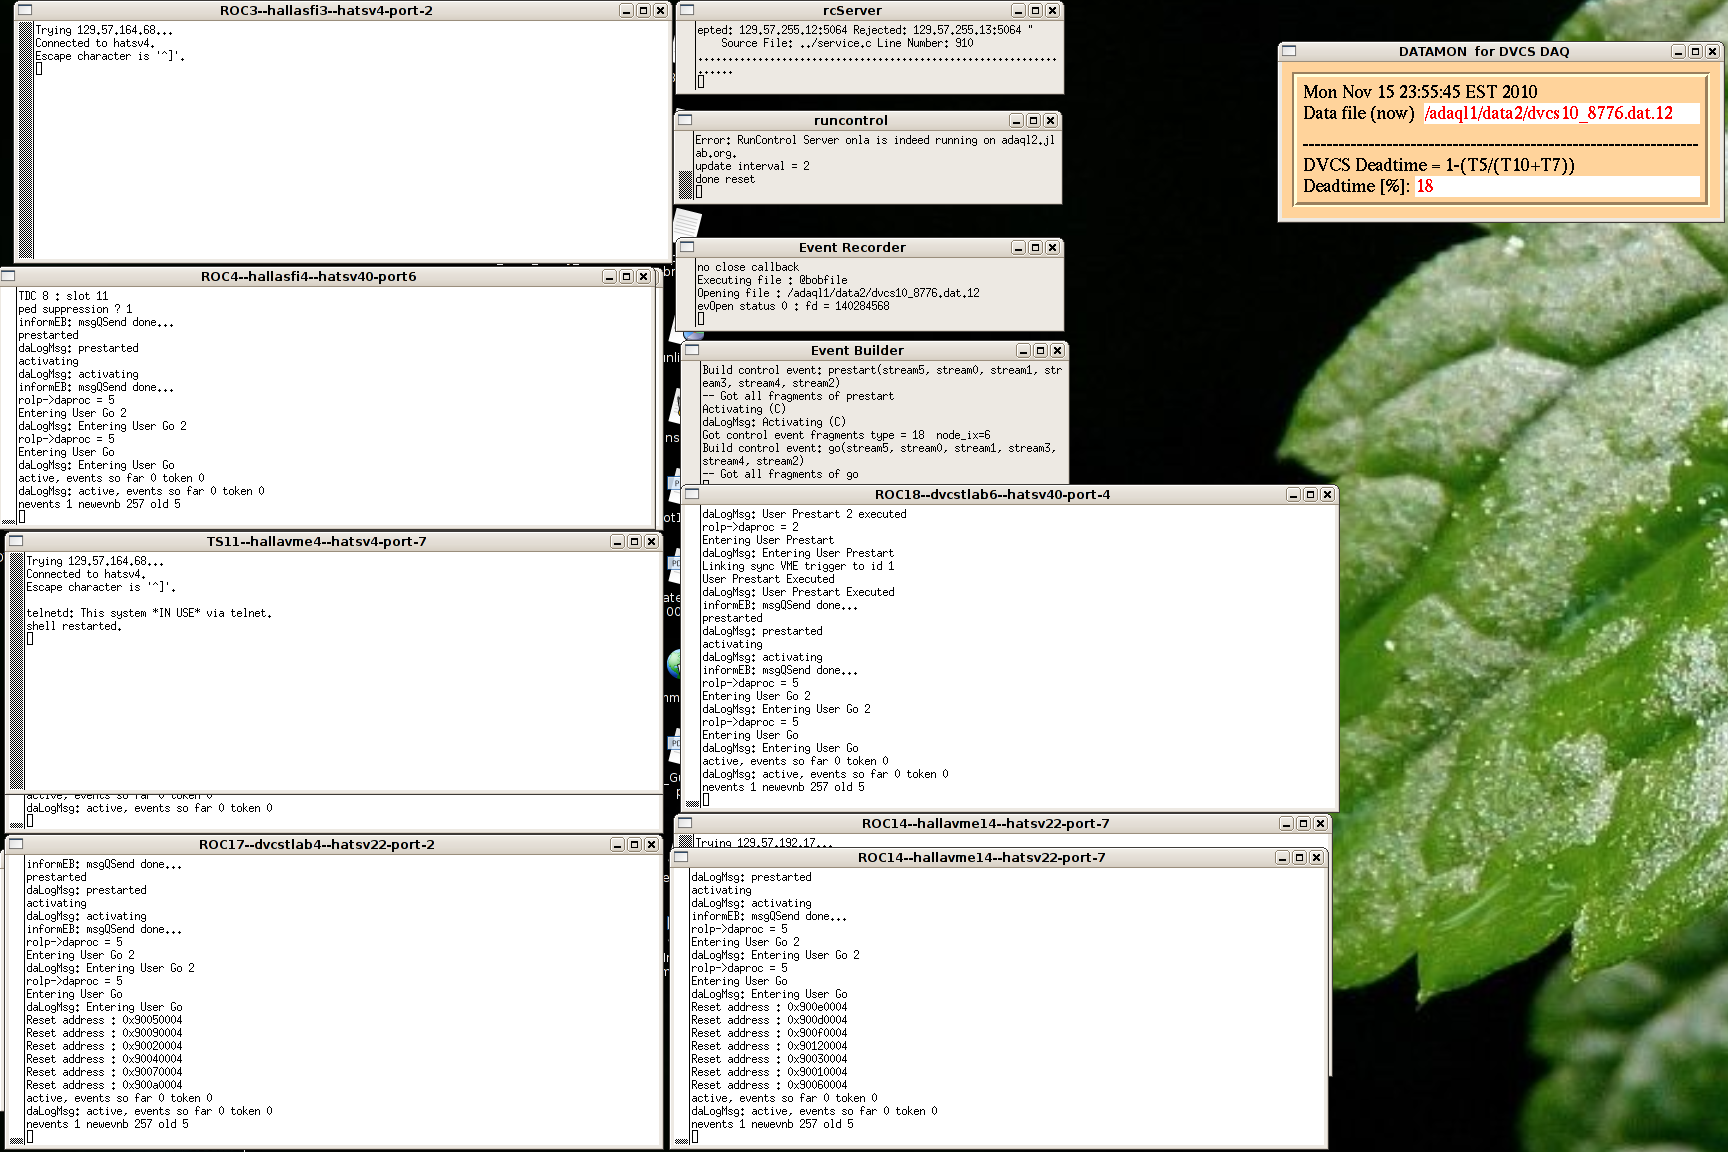
Task: Open window menu icon of DATAMON window
Action: pyautogui.click(x=1289, y=51)
